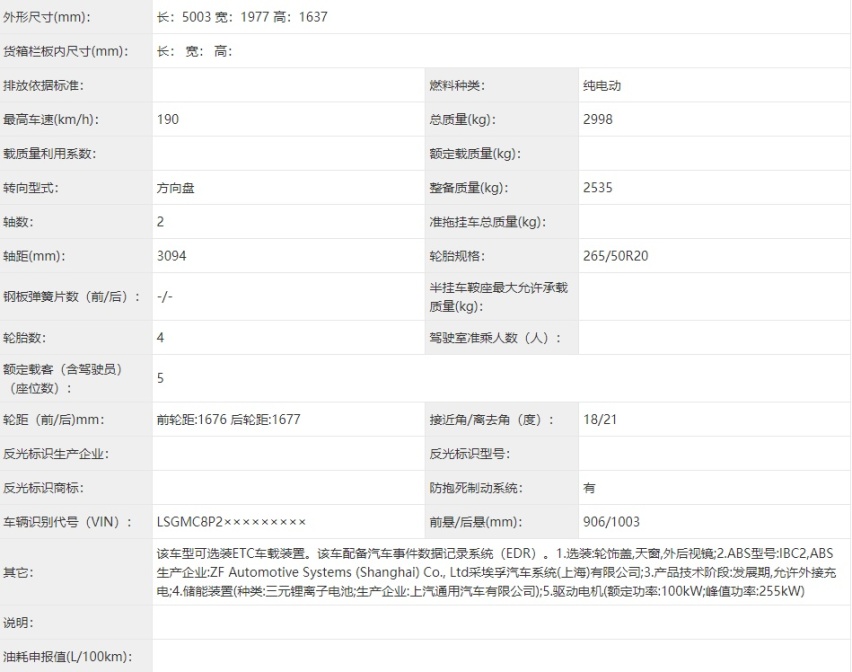Select the tire spec 265/50R20
Image resolution: width=852 pixels, height=672 pixels.
(x=616, y=256)
